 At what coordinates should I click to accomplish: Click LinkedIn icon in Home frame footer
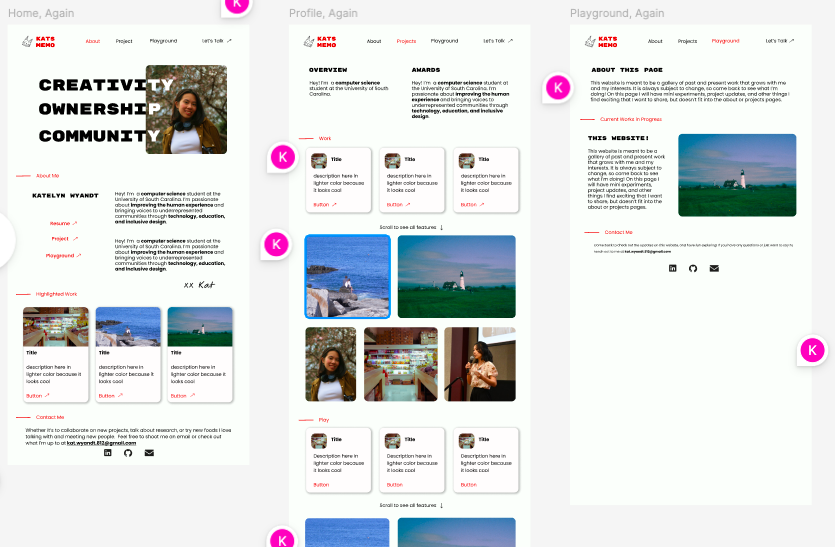[x=108, y=453]
